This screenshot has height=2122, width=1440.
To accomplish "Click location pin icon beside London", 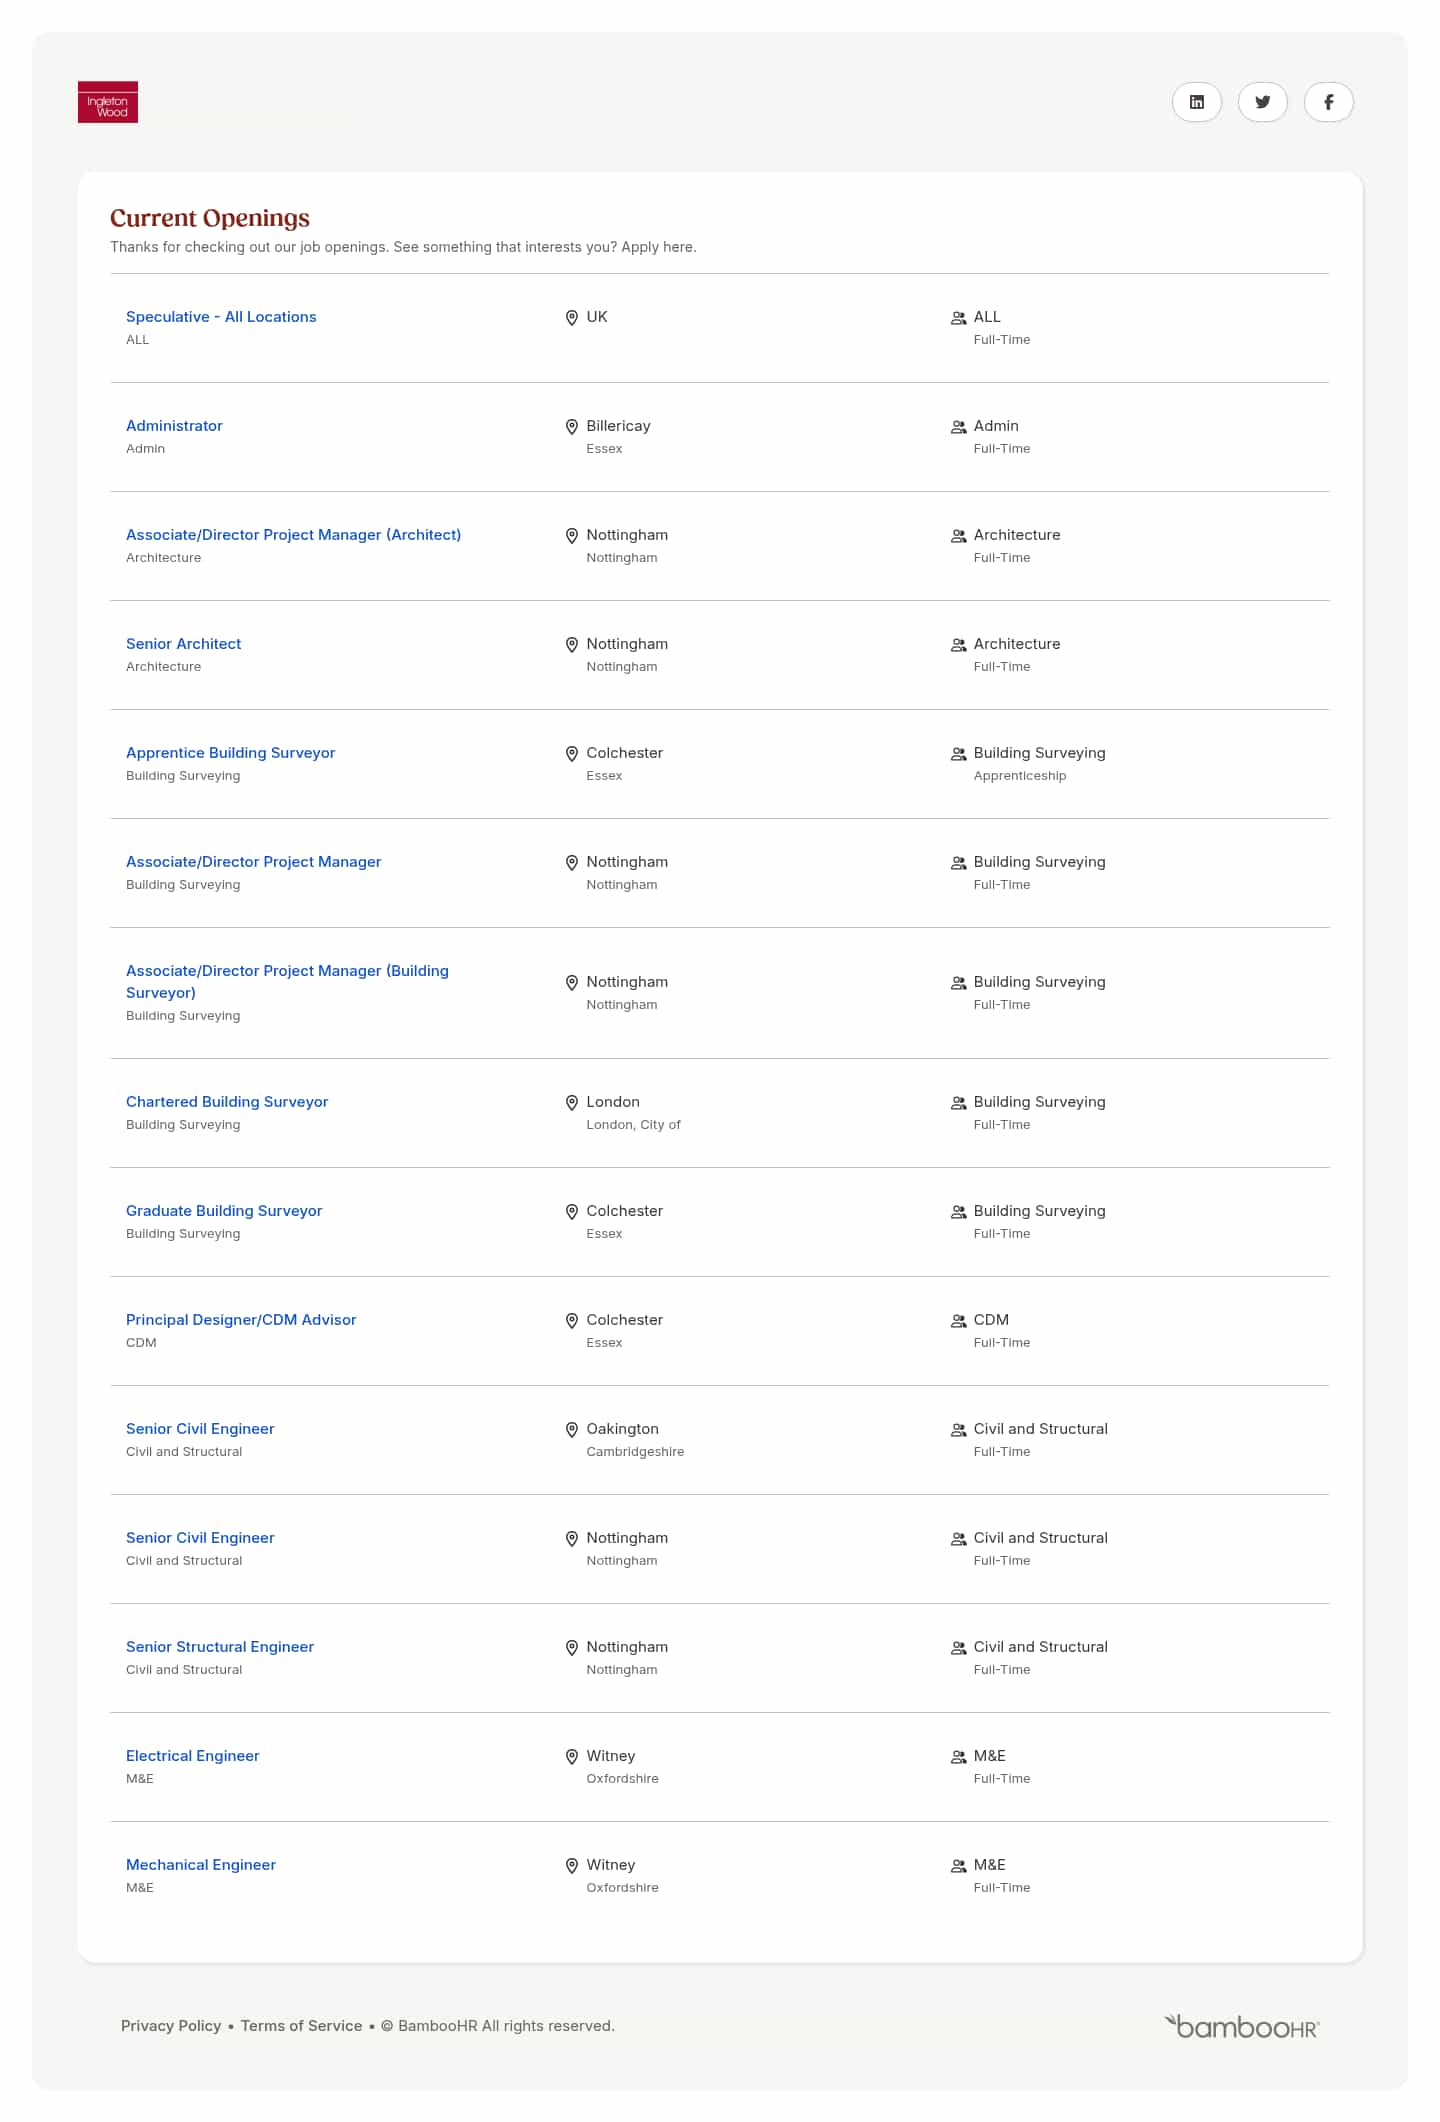I will pos(572,1103).
